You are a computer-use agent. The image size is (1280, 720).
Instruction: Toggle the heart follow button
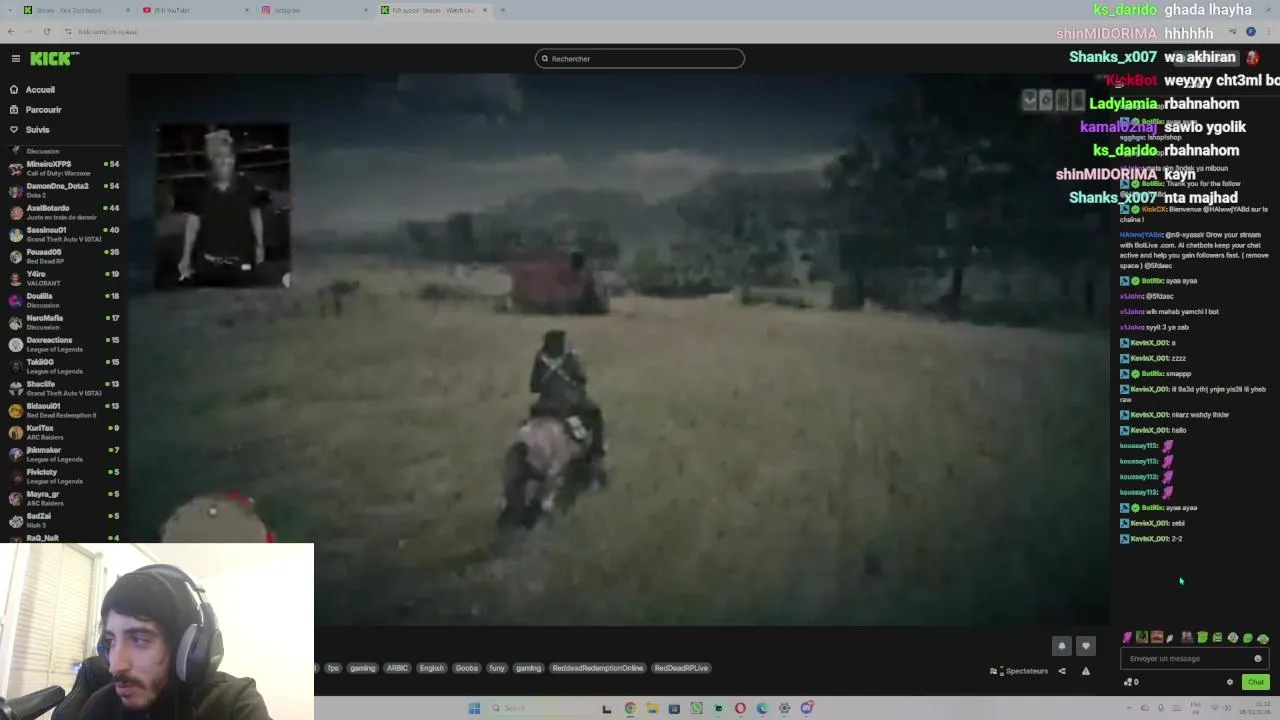[1086, 646]
